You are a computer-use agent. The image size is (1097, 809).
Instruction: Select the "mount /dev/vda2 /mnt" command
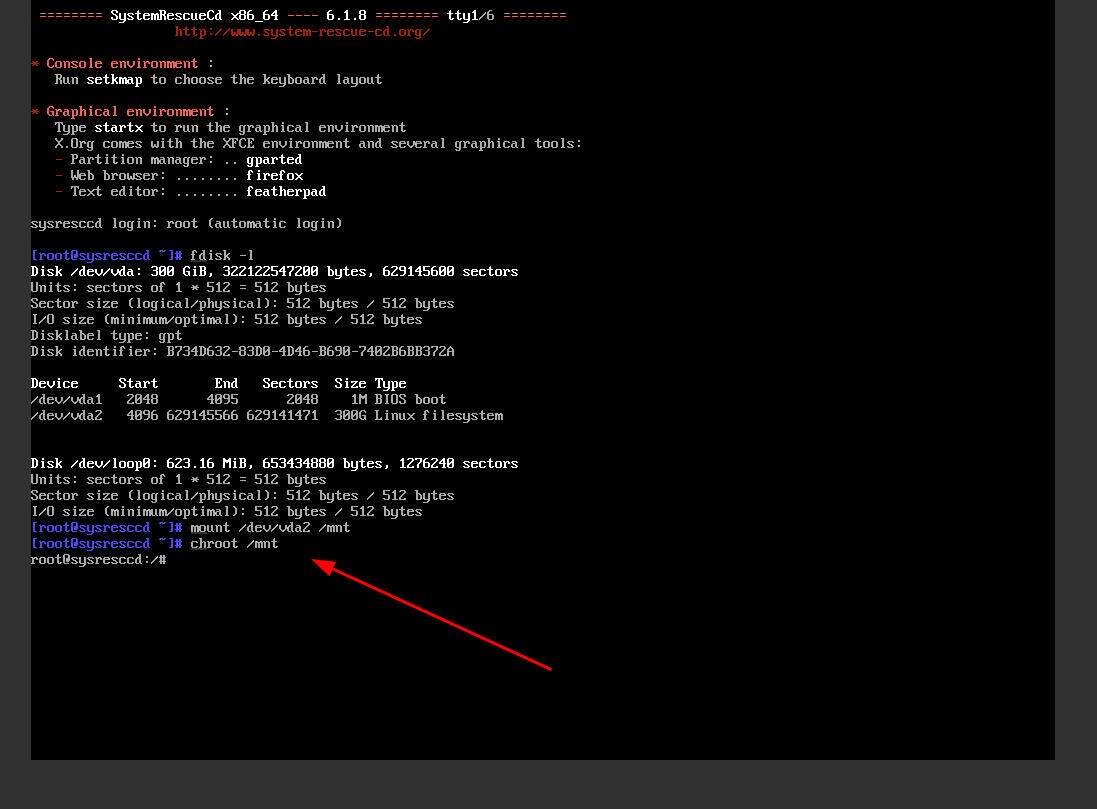270,528
